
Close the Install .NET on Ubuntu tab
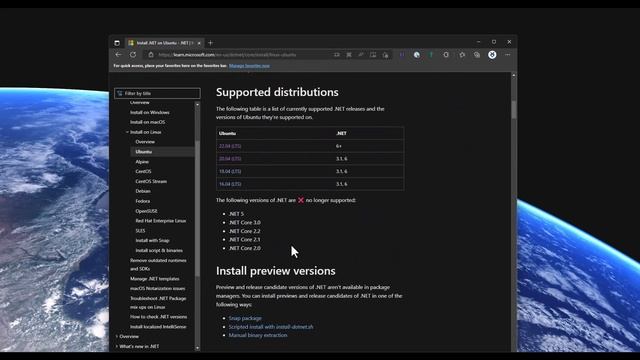pos(199,43)
